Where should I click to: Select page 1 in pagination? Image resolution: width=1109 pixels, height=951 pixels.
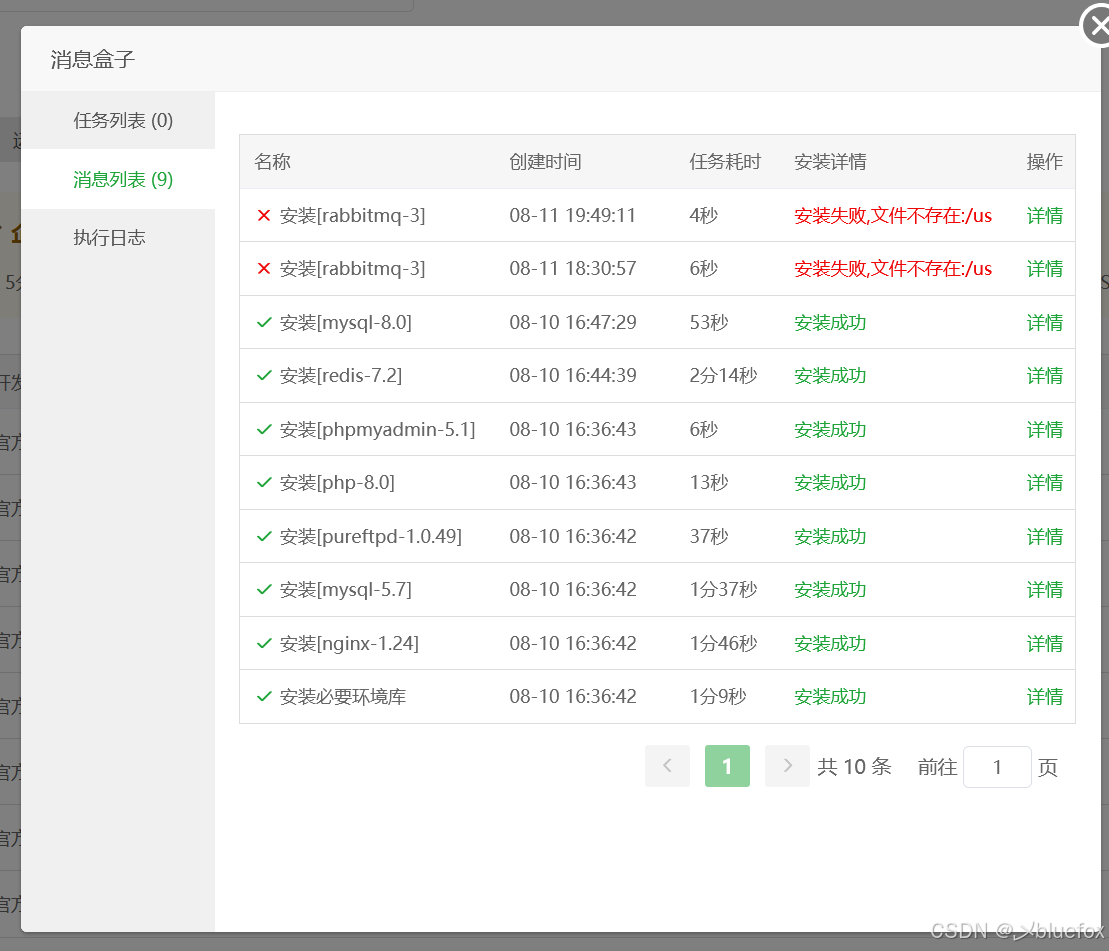click(x=727, y=766)
